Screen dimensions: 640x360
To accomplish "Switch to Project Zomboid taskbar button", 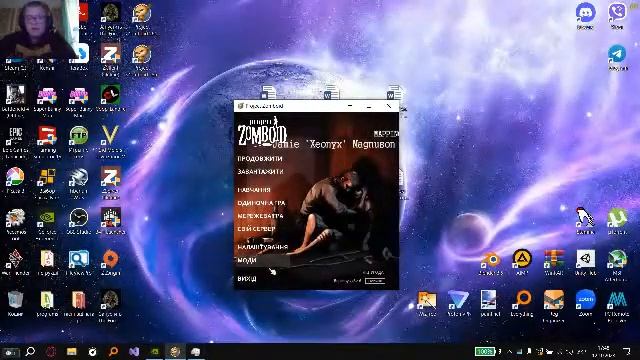I will click(175, 351).
